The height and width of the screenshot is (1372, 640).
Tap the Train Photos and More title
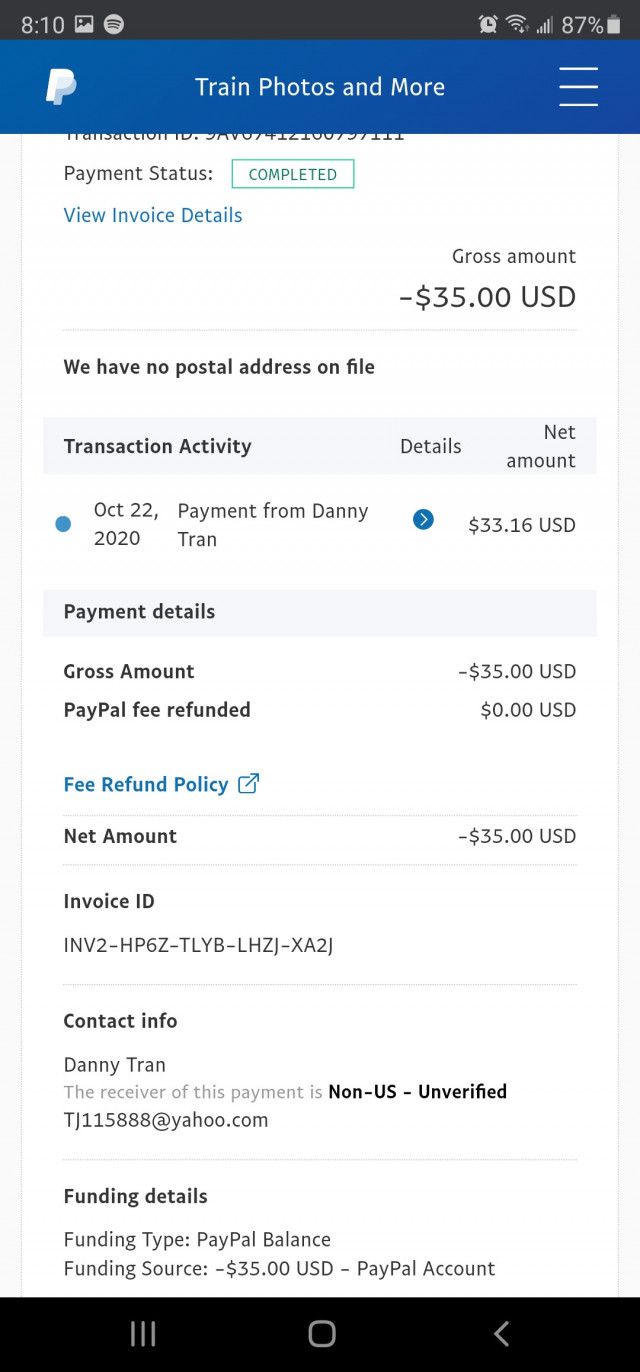coord(320,87)
